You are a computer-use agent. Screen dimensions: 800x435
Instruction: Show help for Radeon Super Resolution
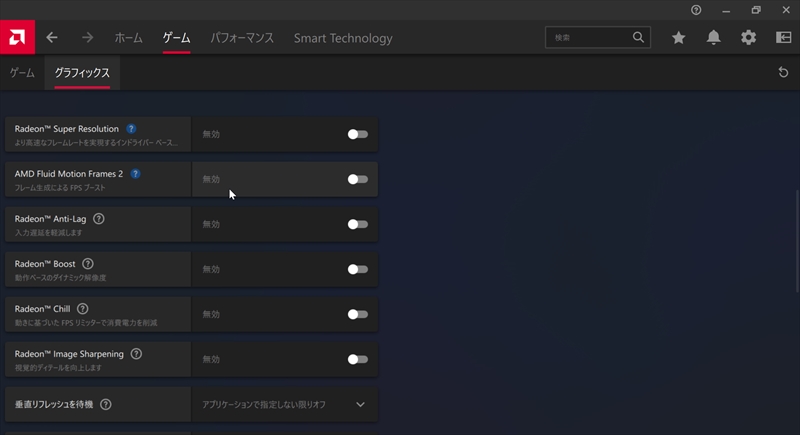pyautogui.click(x=131, y=129)
